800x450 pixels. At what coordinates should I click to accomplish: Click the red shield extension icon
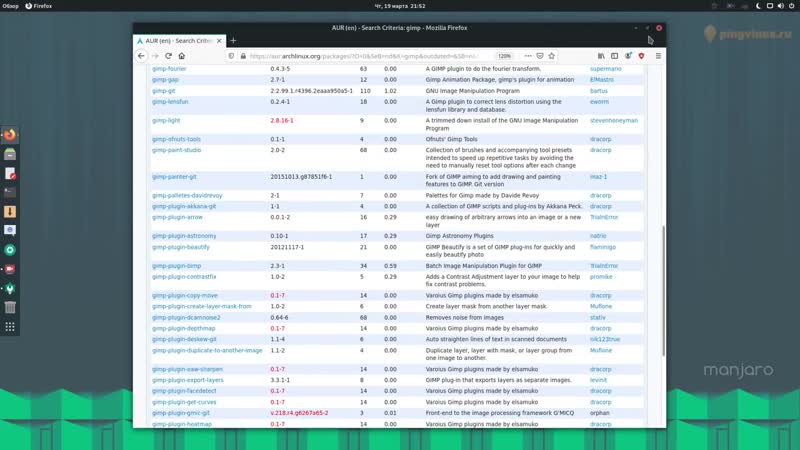click(x=641, y=56)
